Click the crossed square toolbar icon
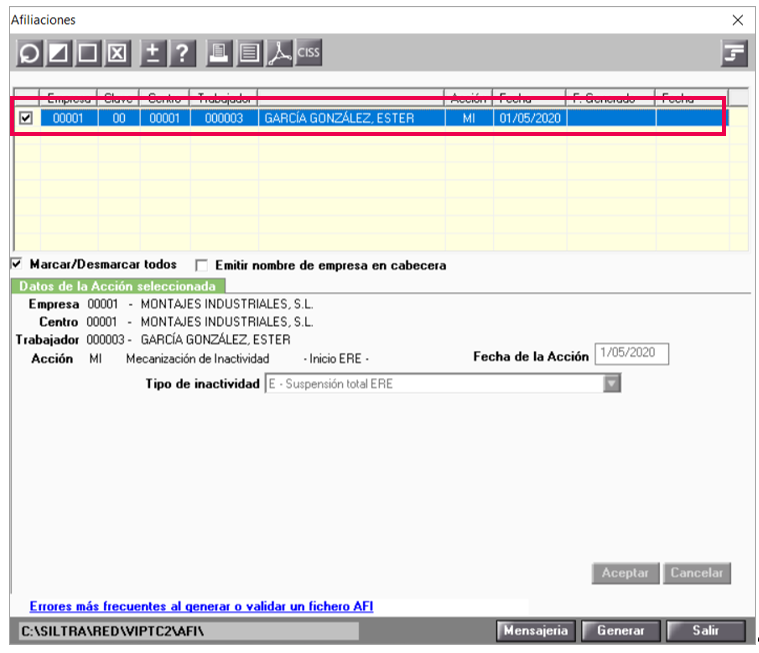Screen dimensions: 759x653 point(117,53)
